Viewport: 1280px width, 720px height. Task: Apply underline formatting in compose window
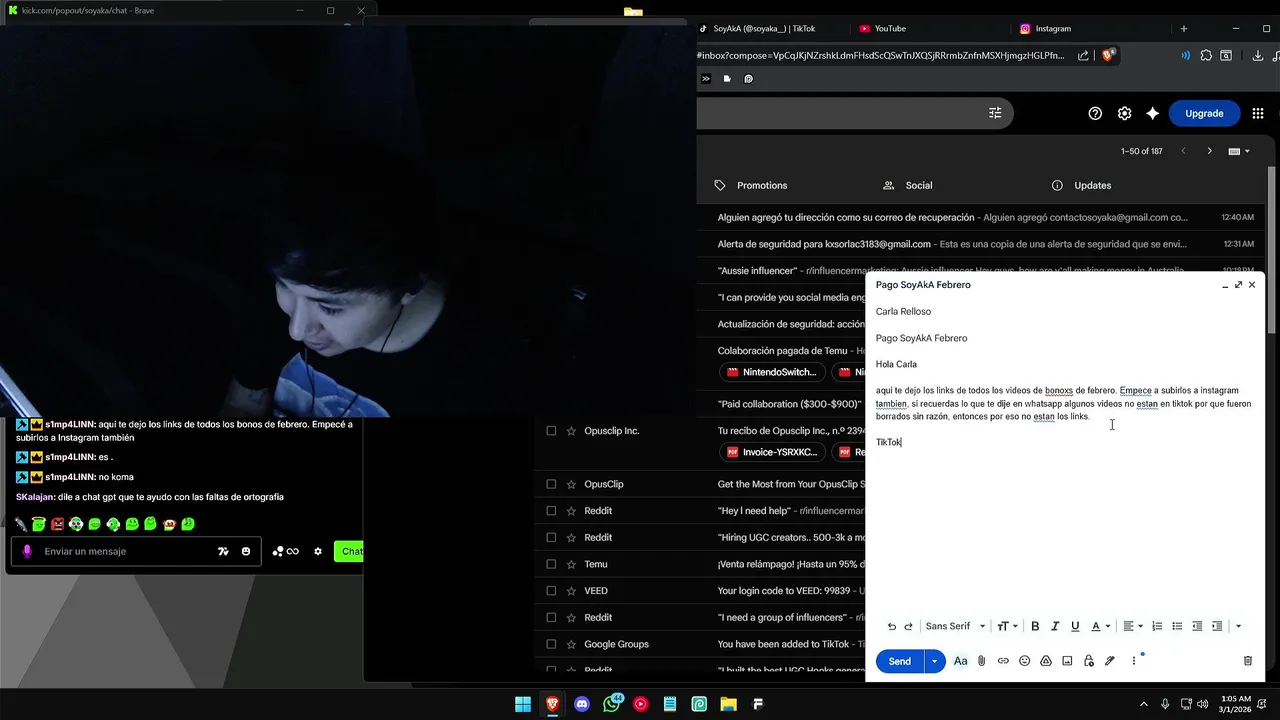tap(1075, 627)
